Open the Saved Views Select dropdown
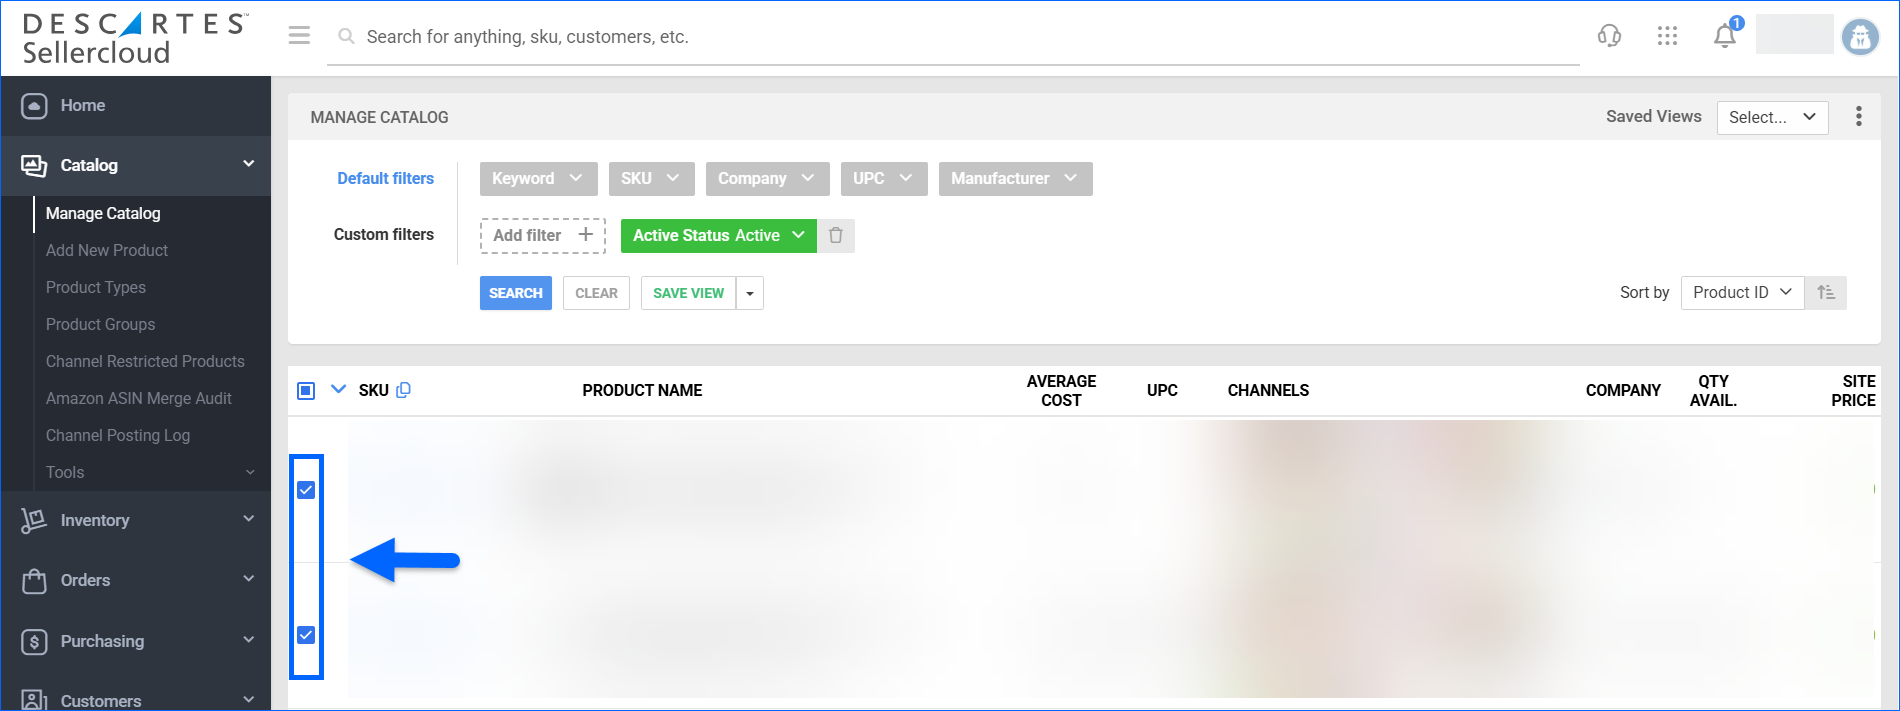1900x711 pixels. point(1772,117)
